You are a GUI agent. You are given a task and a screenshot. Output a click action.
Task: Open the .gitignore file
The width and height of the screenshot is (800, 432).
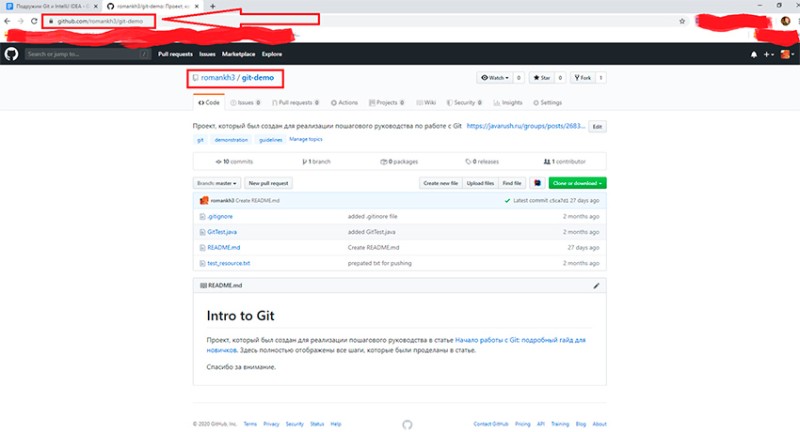tap(220, 216)
